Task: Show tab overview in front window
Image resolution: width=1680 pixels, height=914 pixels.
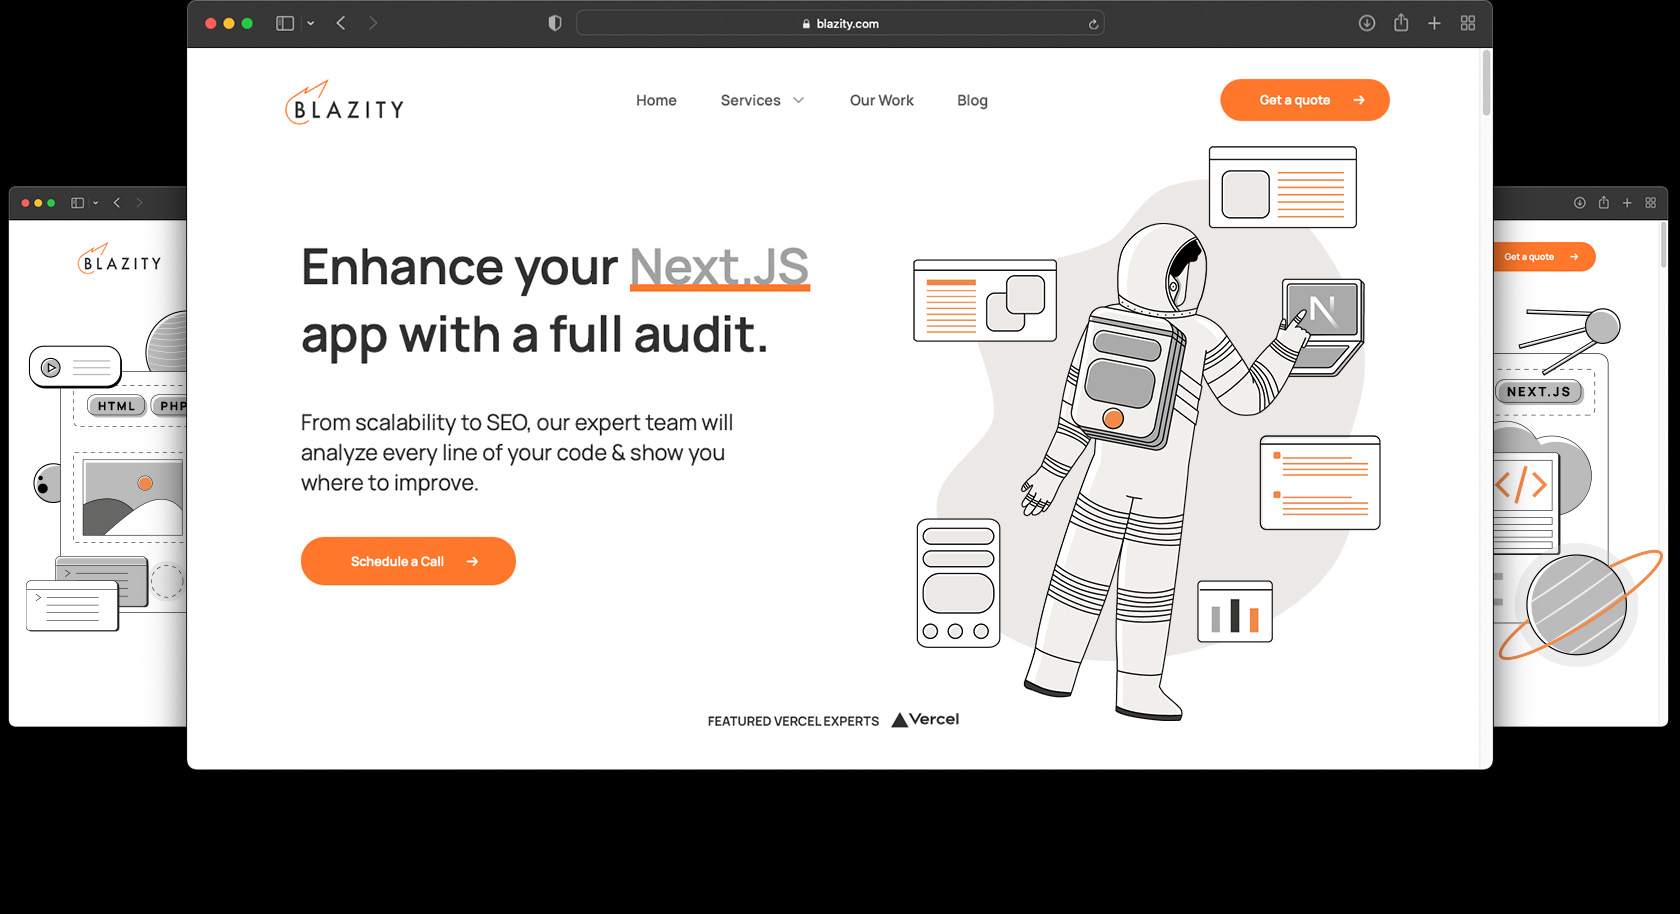Action: (x=1468, y=23)
